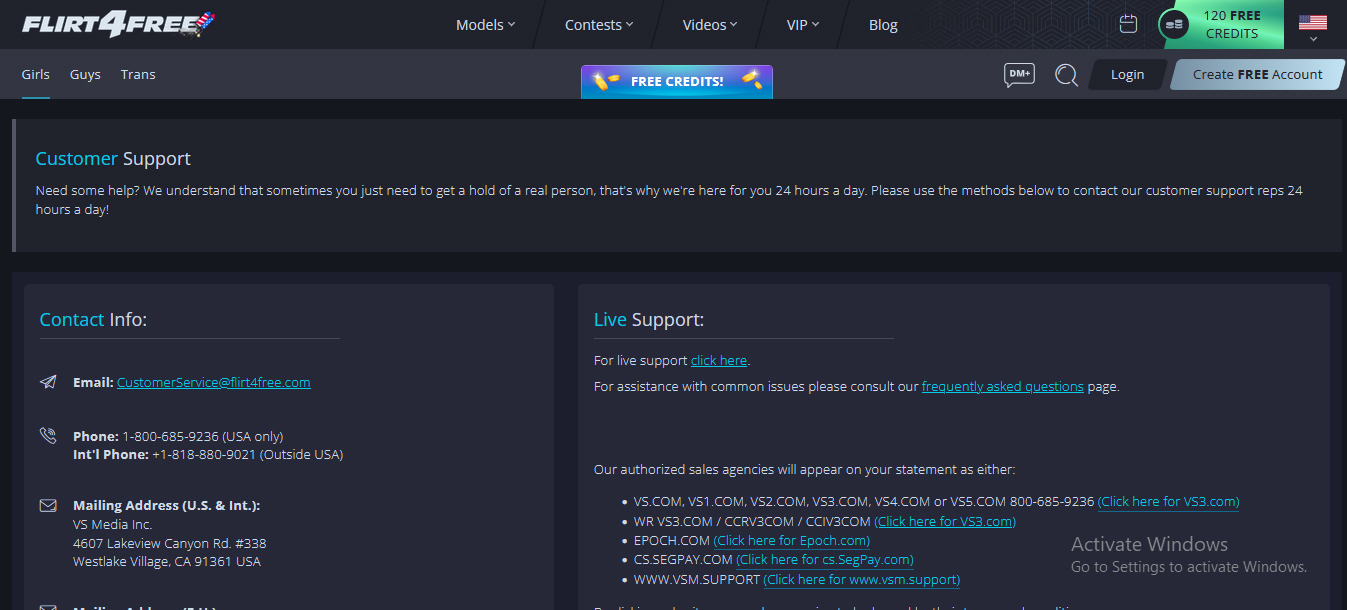Click '4607 Lakeview Canyon Rd. #338' text

170,543
